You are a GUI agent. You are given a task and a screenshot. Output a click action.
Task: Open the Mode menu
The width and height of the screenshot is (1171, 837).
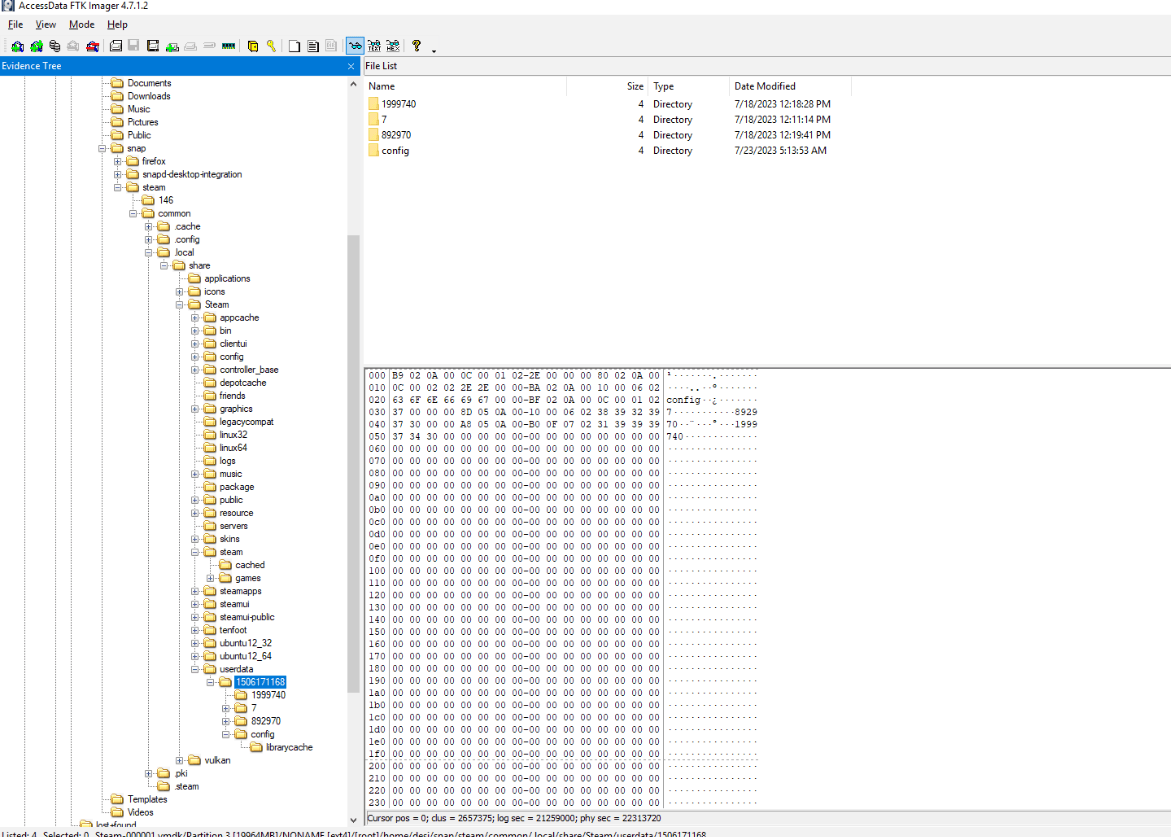pyautogui.click(x=81, y=25)
